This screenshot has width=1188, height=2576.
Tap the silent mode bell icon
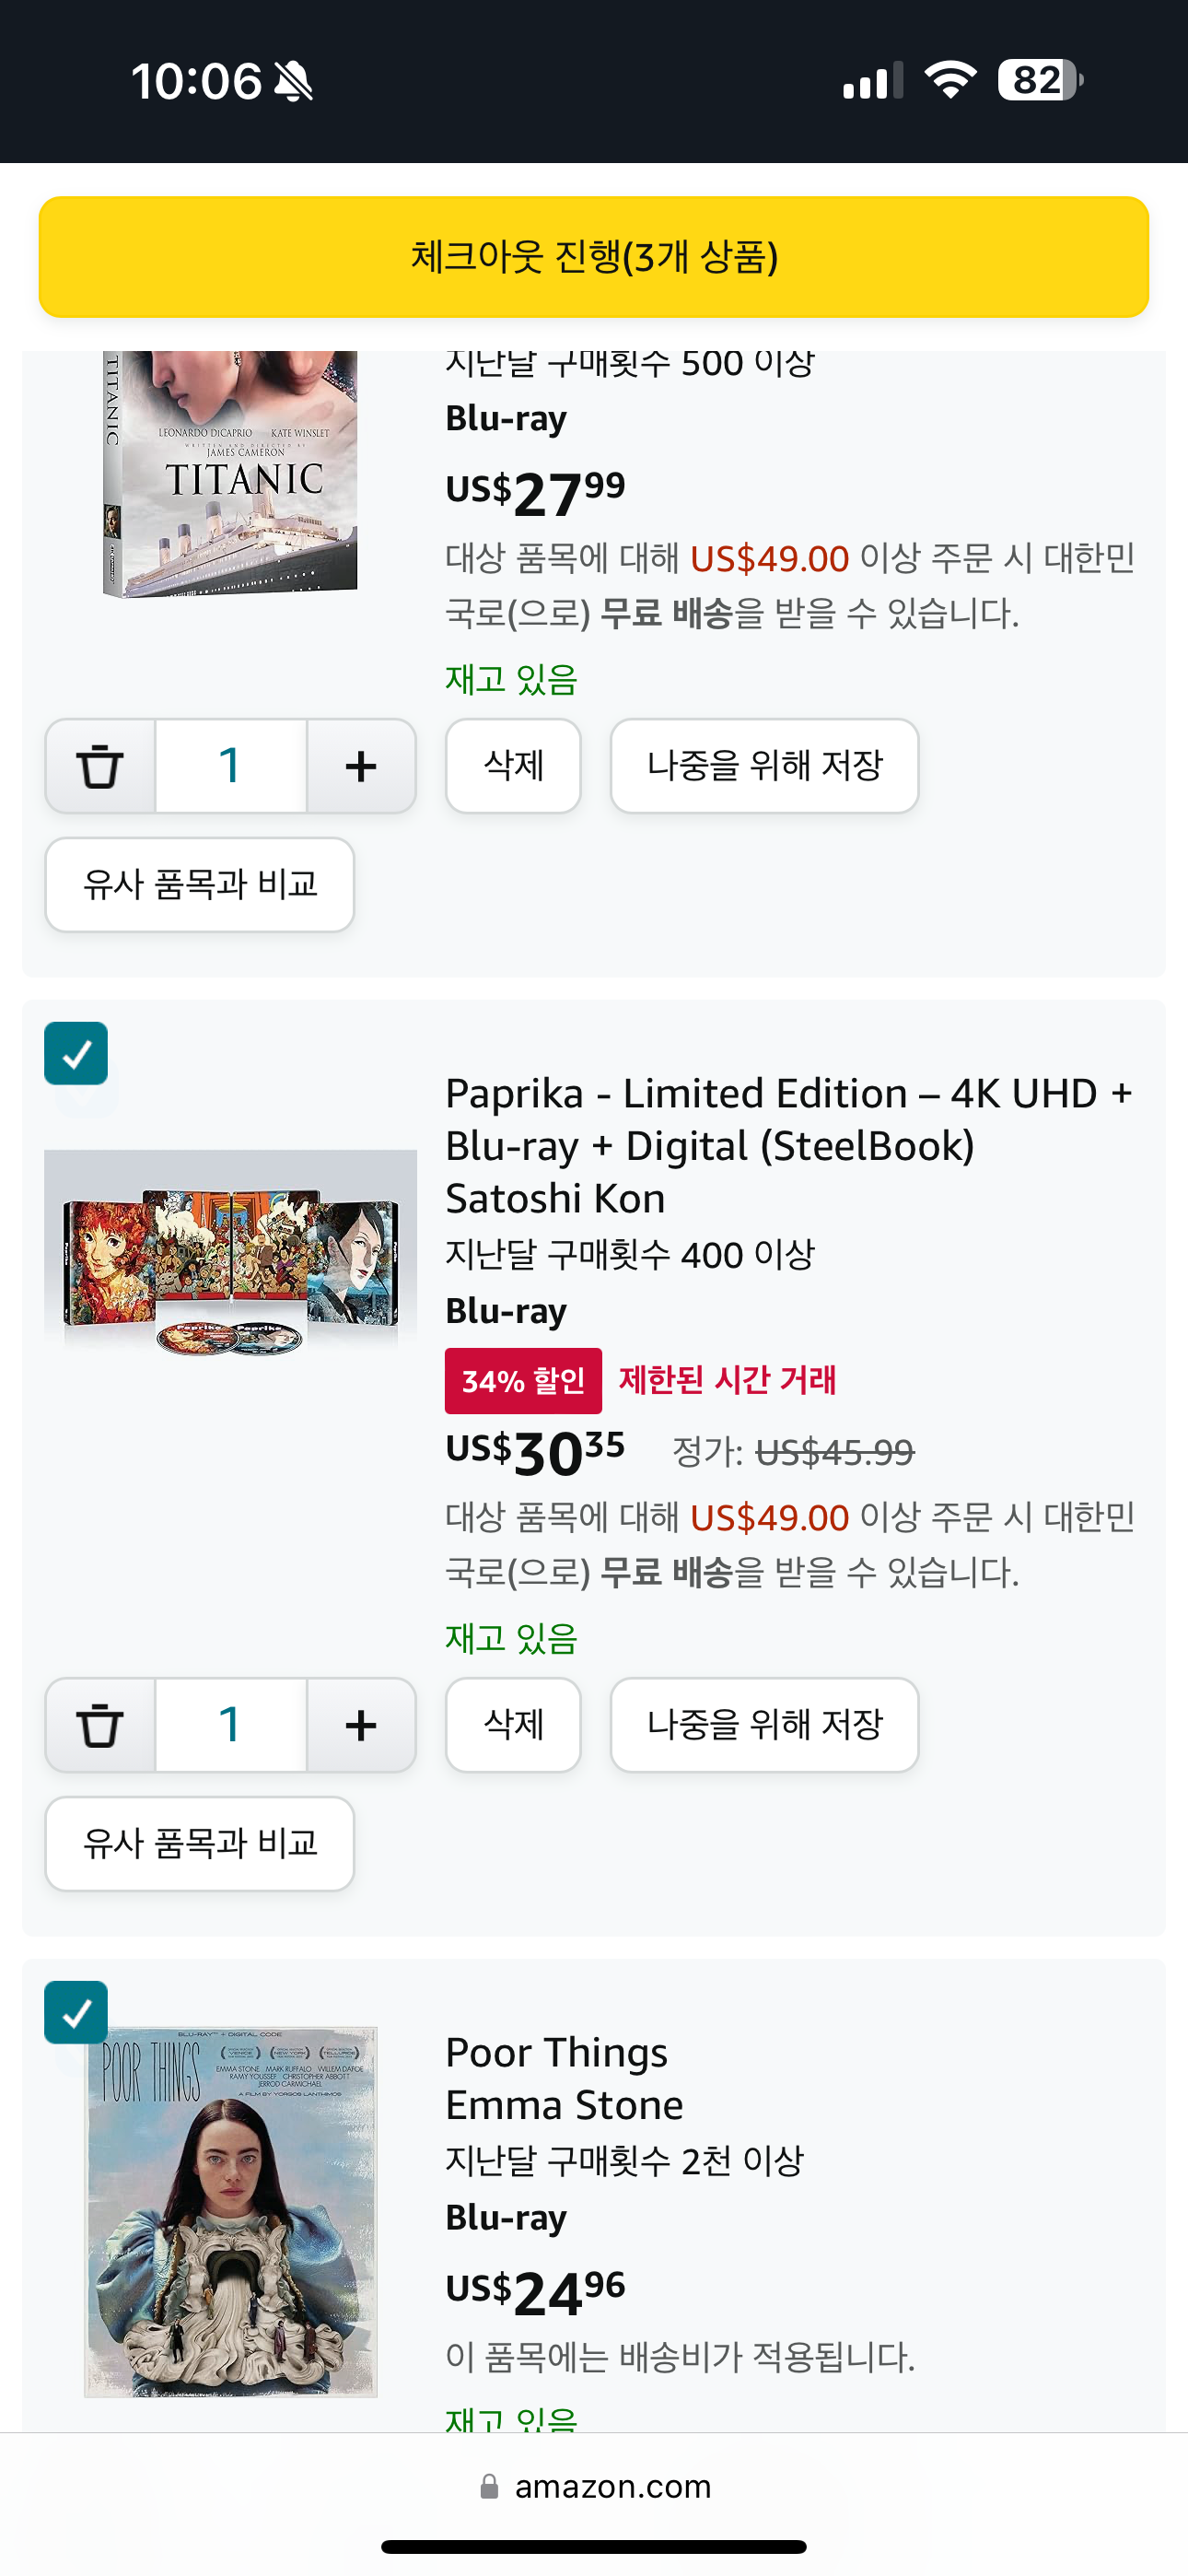click(293, 81)
